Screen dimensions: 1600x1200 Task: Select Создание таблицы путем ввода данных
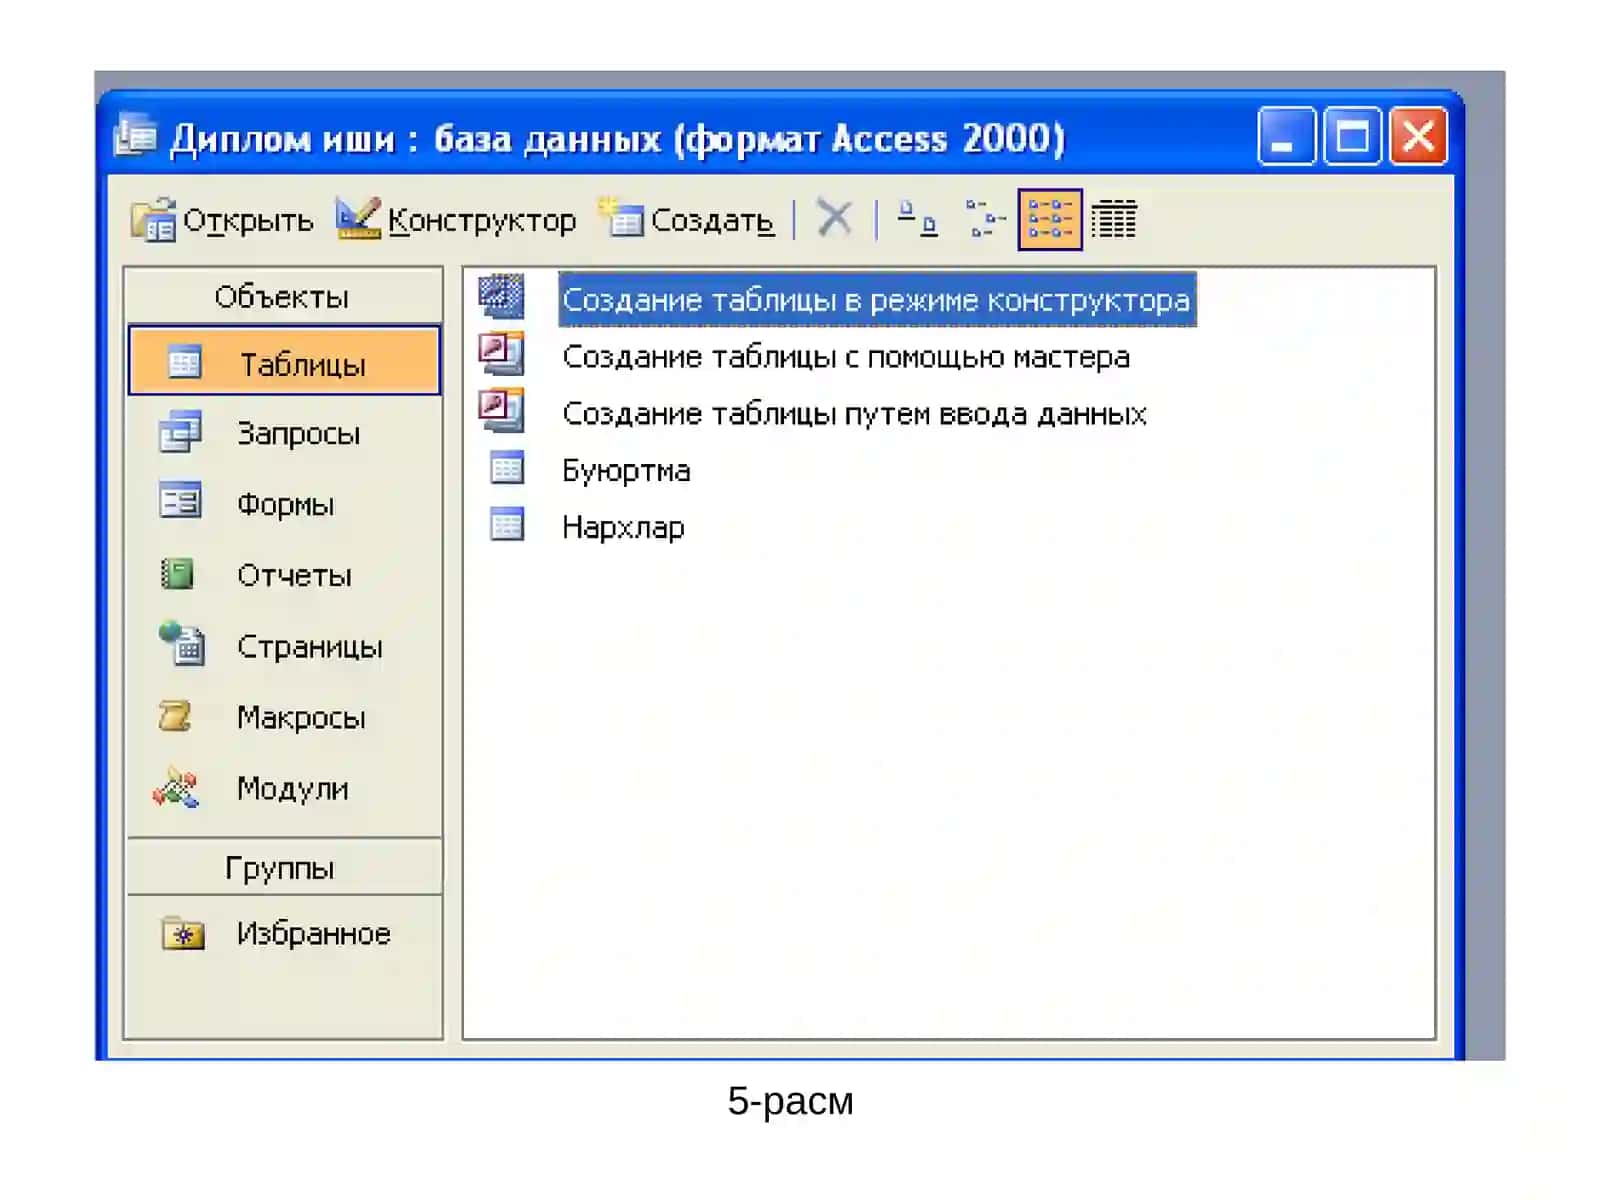pyautogui.click(x=854, y=414)
